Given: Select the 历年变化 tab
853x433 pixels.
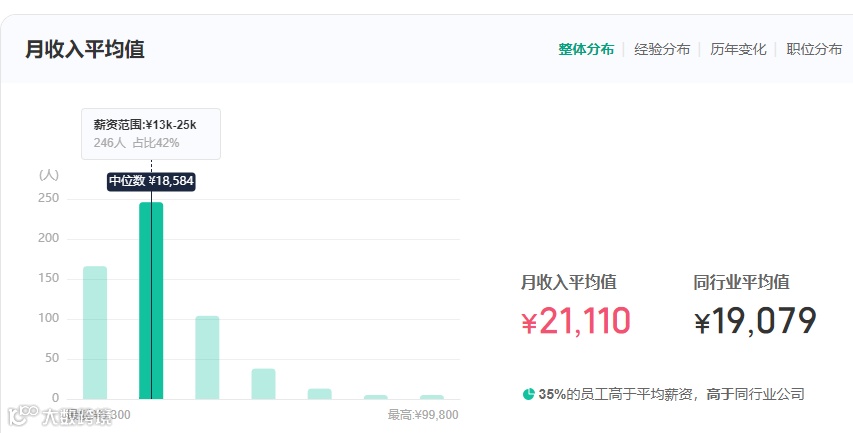Looking at the screenshot, I should point(738,50).
